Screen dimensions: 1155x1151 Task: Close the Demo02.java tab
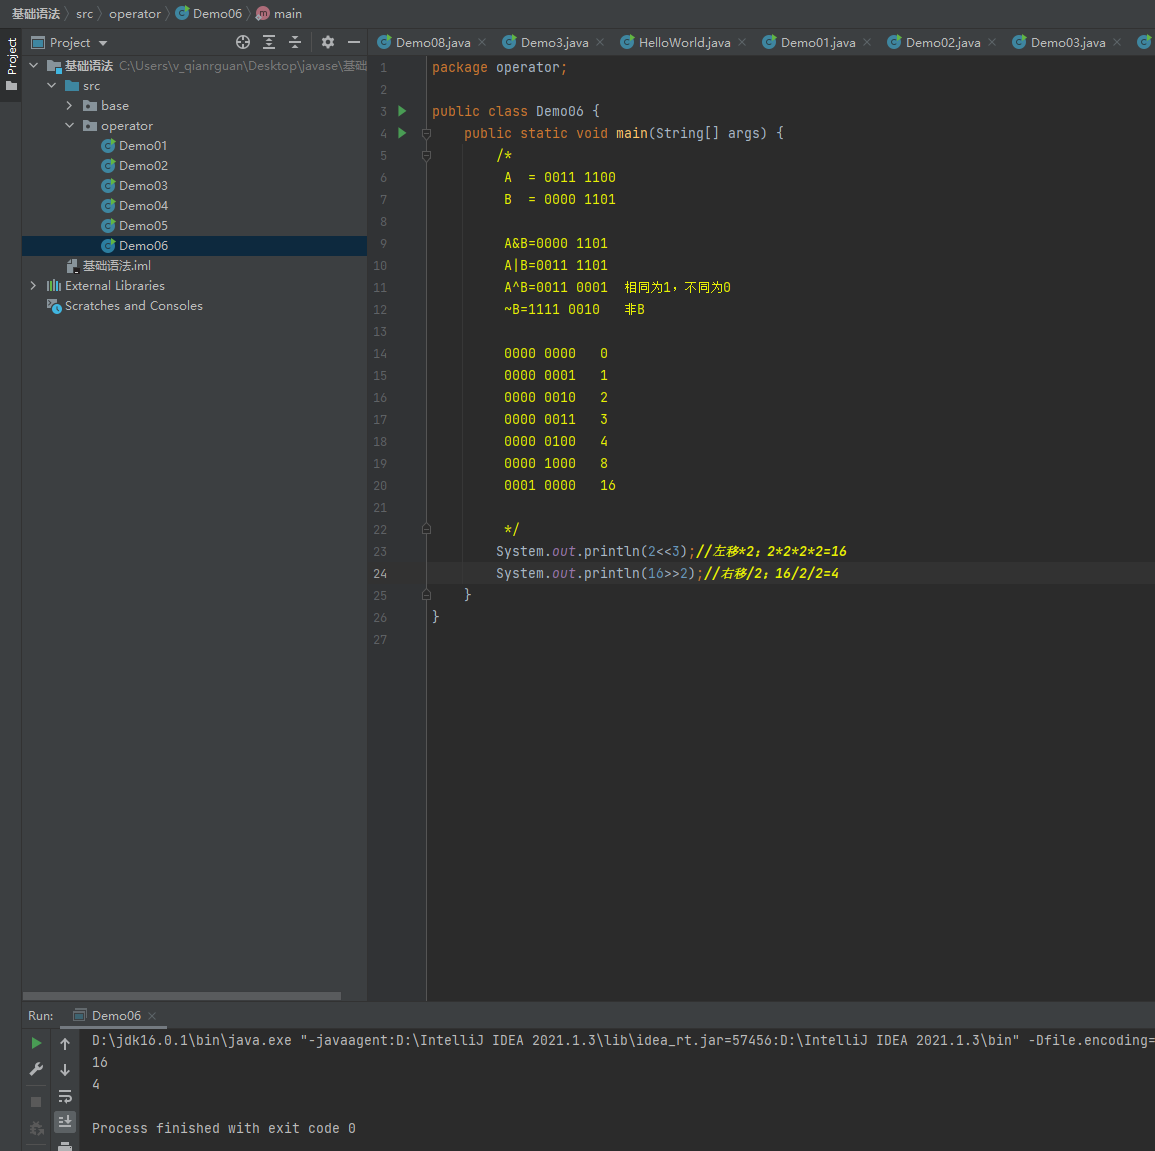point(992,42)
